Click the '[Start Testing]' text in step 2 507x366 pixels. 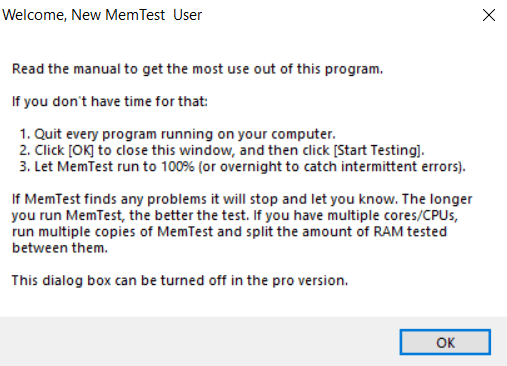tap(379, 151)
